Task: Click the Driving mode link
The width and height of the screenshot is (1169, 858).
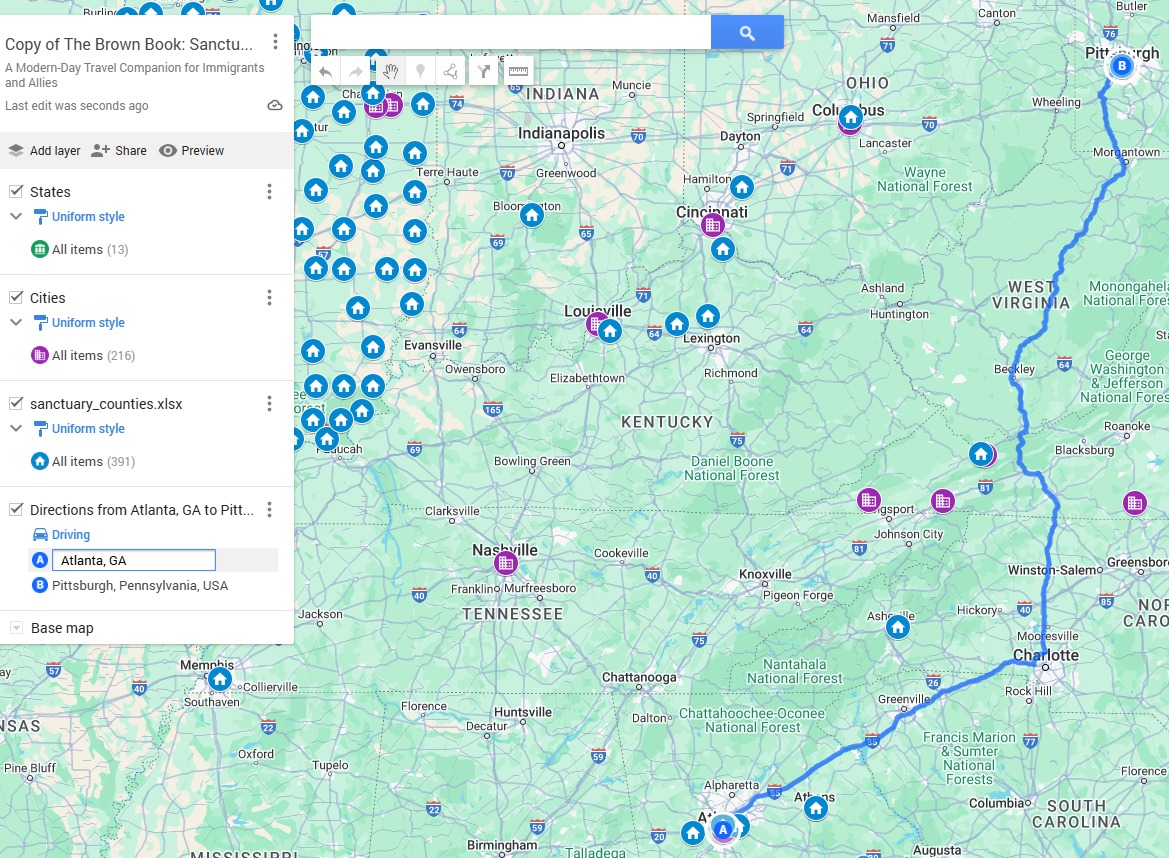Action: tap(71, 534)
